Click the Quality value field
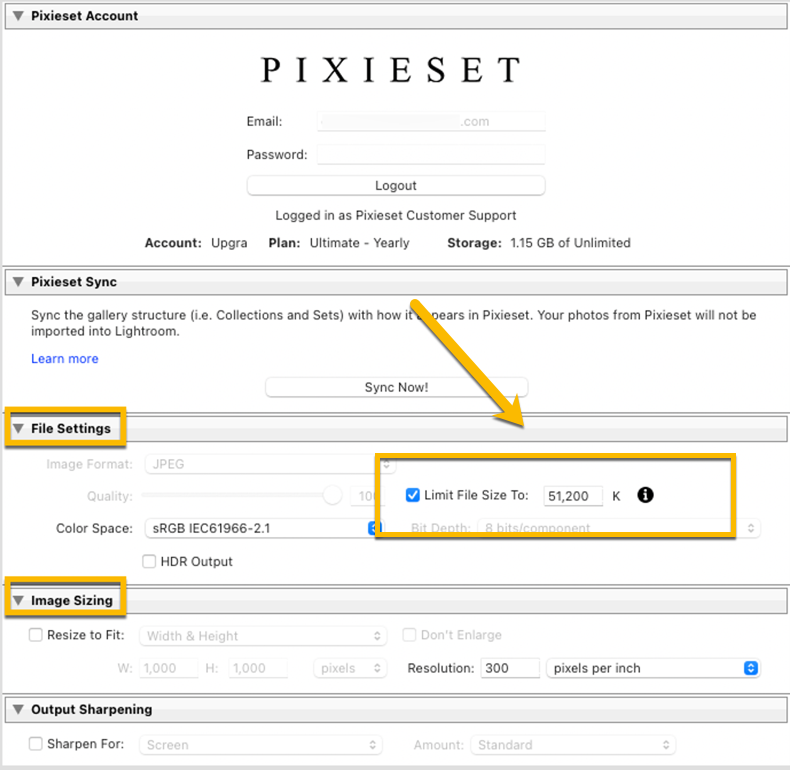790x770 pixels. click(x=367, y=496)
